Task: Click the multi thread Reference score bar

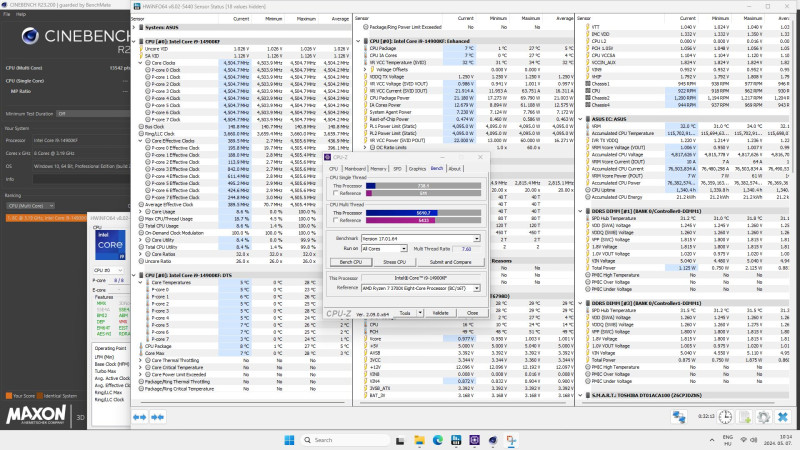Action: [423, 220]
